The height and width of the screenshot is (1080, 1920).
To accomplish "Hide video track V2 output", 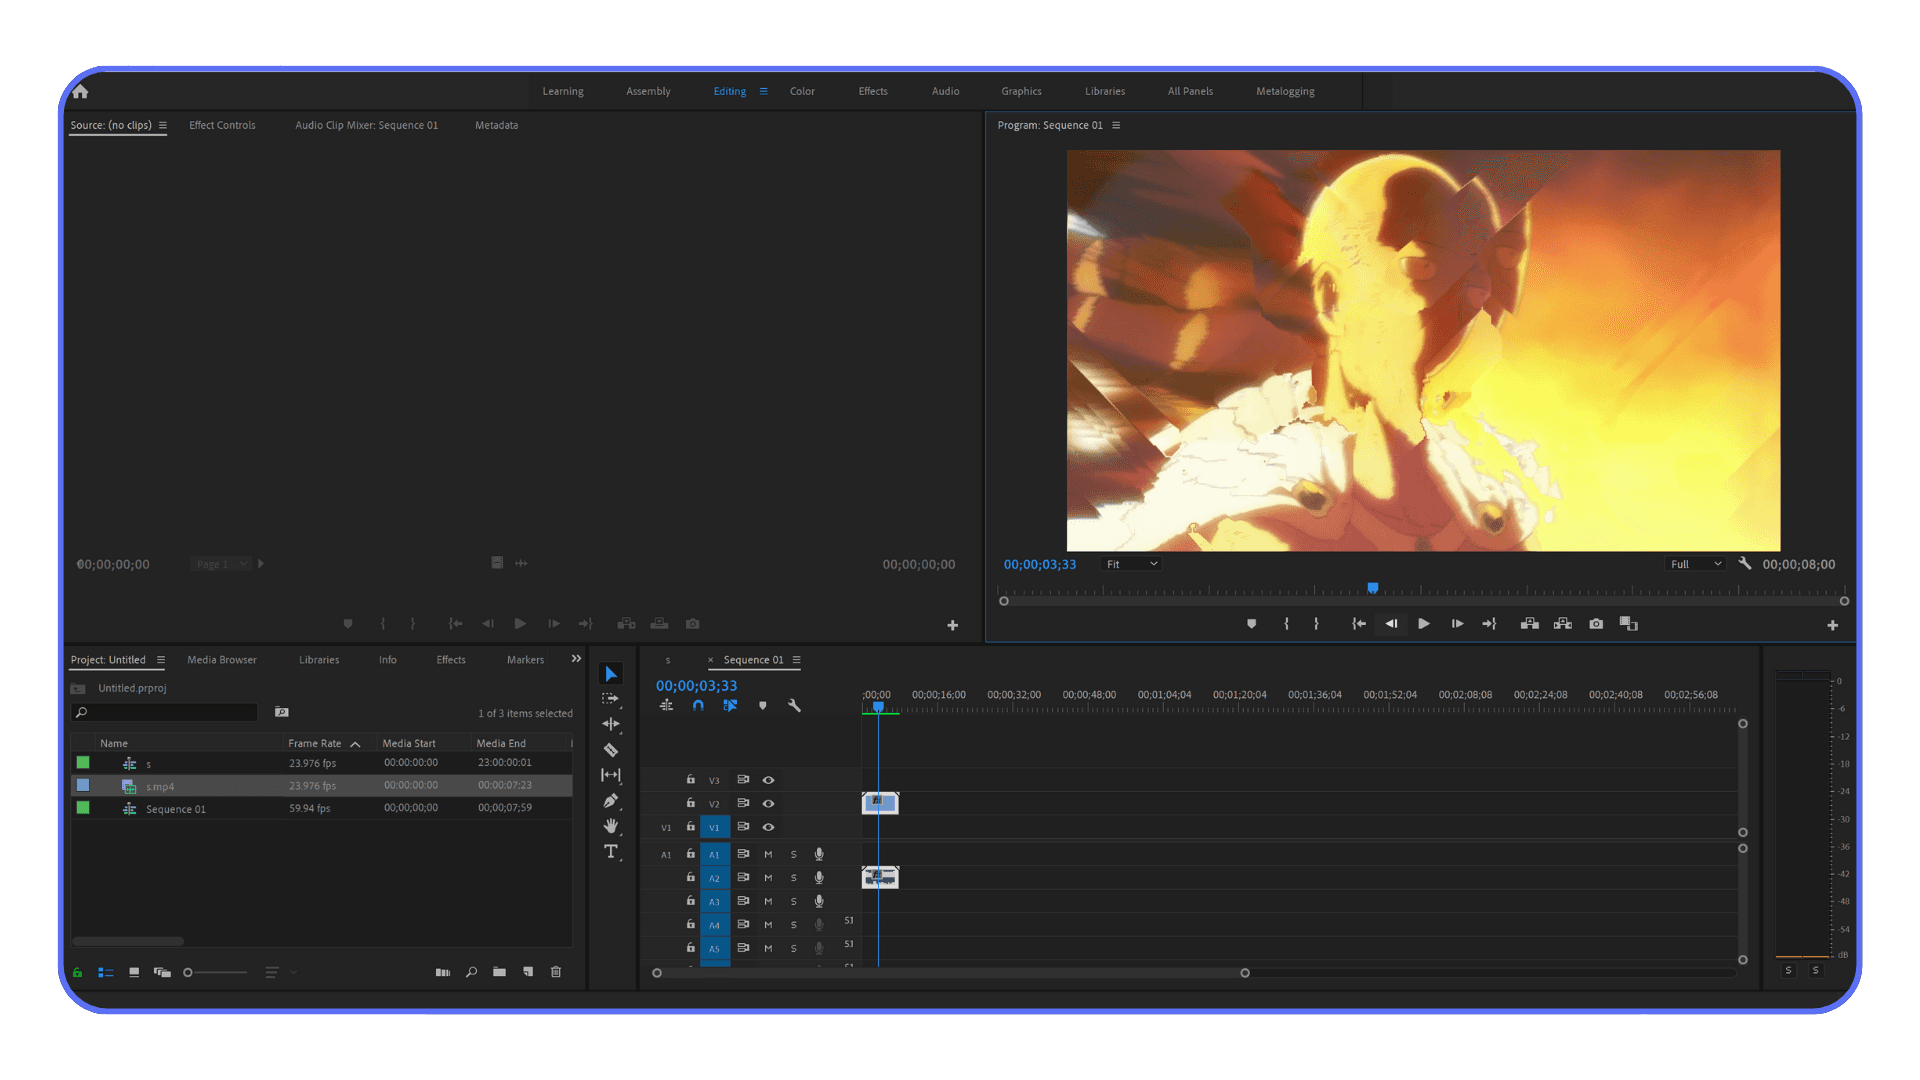I will (x=768, y=803).
